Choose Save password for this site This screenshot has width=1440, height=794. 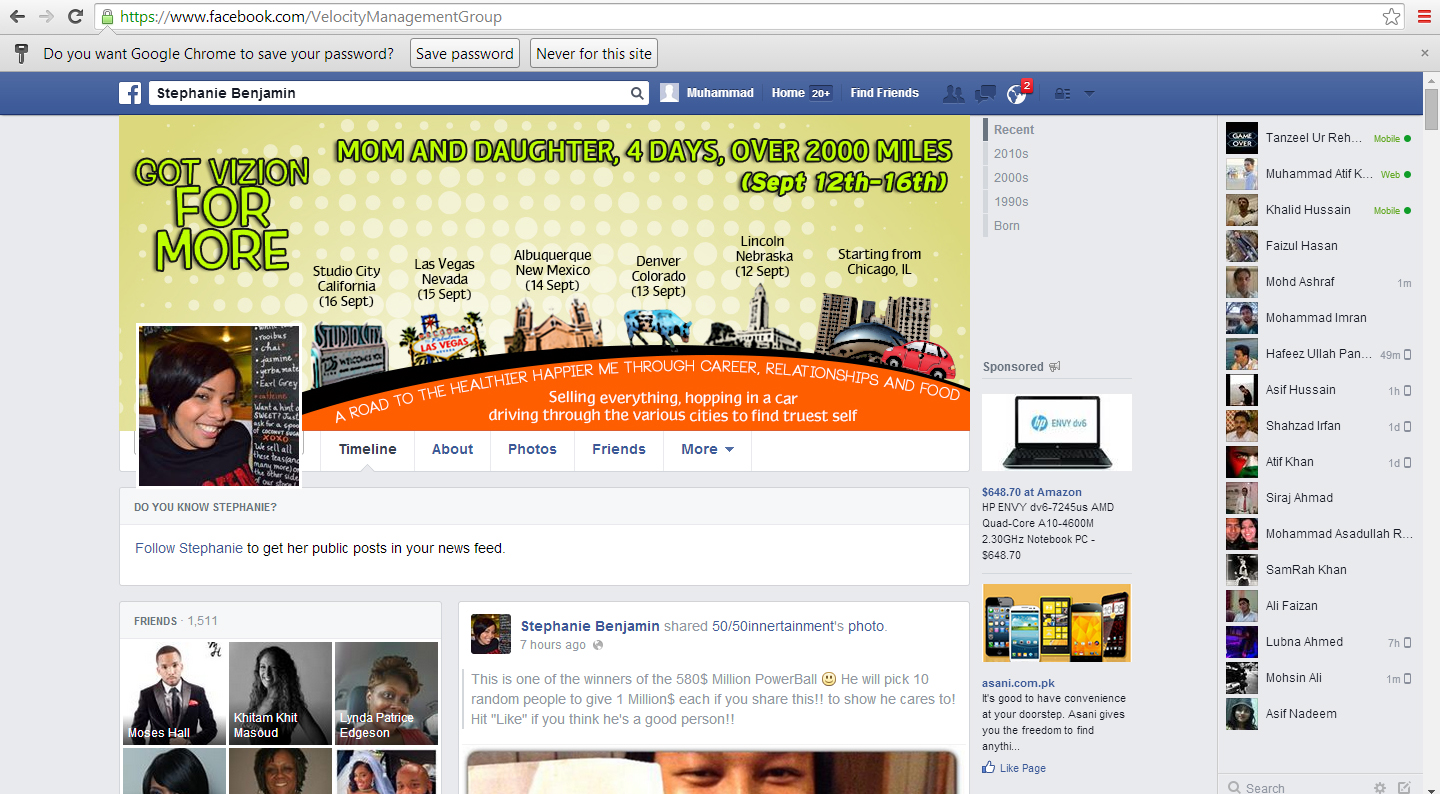click(464, 53)
